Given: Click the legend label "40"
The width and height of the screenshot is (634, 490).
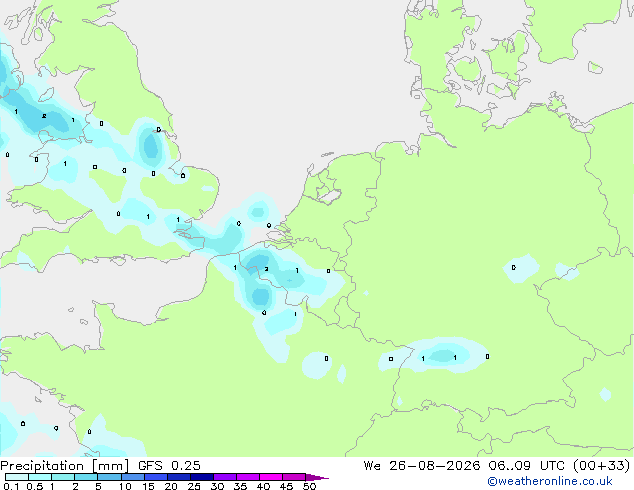Looking at the screenshot, I should (263, 486).
